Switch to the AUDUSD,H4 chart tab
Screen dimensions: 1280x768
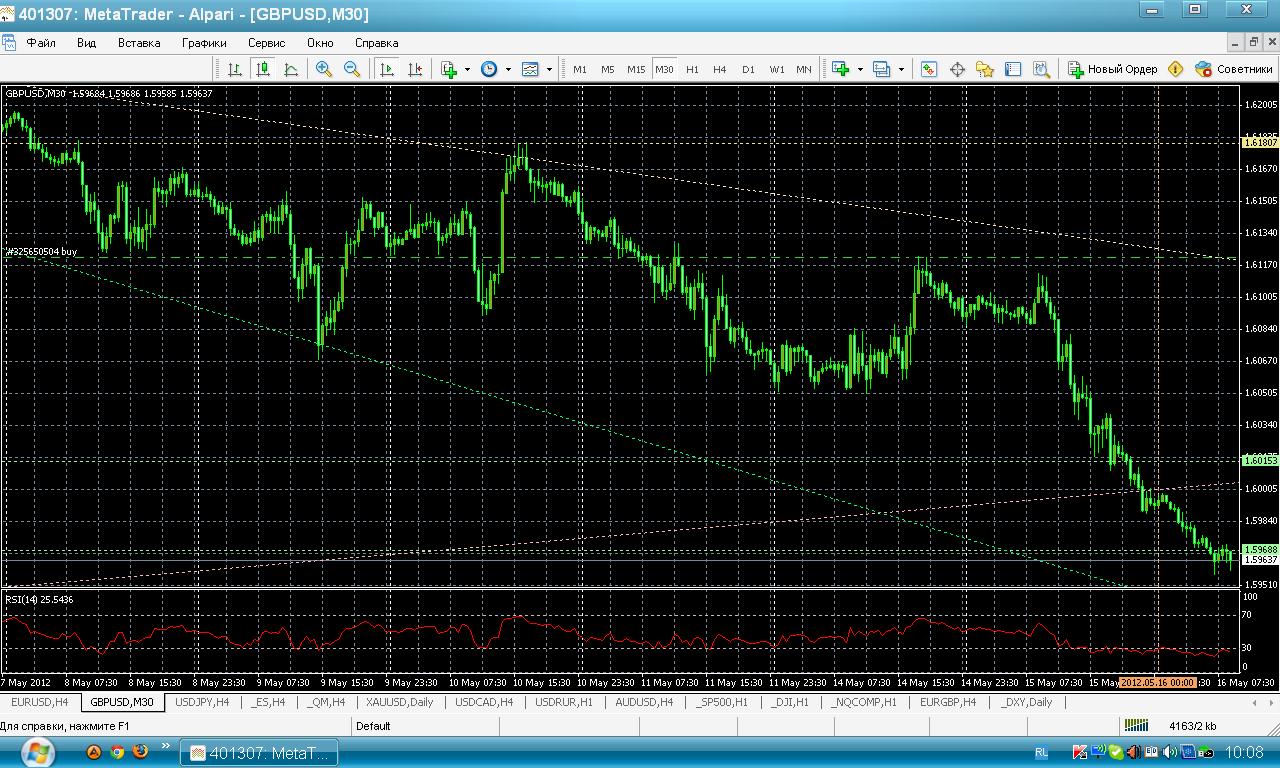coord(644,702)
